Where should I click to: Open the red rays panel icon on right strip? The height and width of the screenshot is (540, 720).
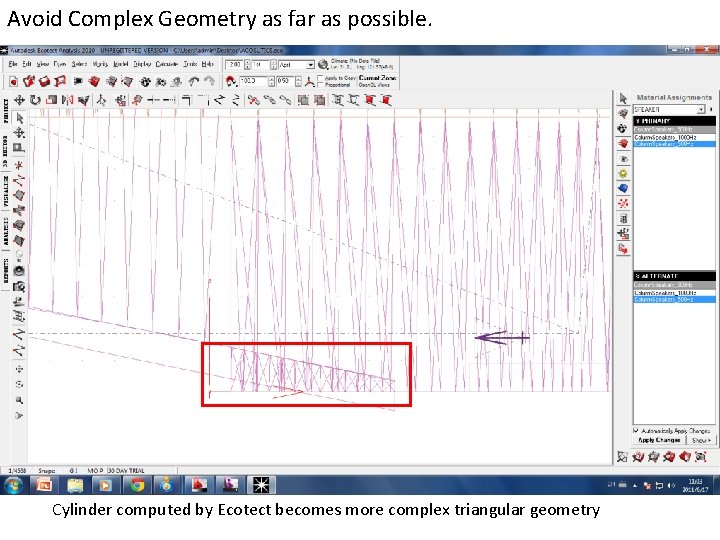pyautogui.click(x=623, y=203)
